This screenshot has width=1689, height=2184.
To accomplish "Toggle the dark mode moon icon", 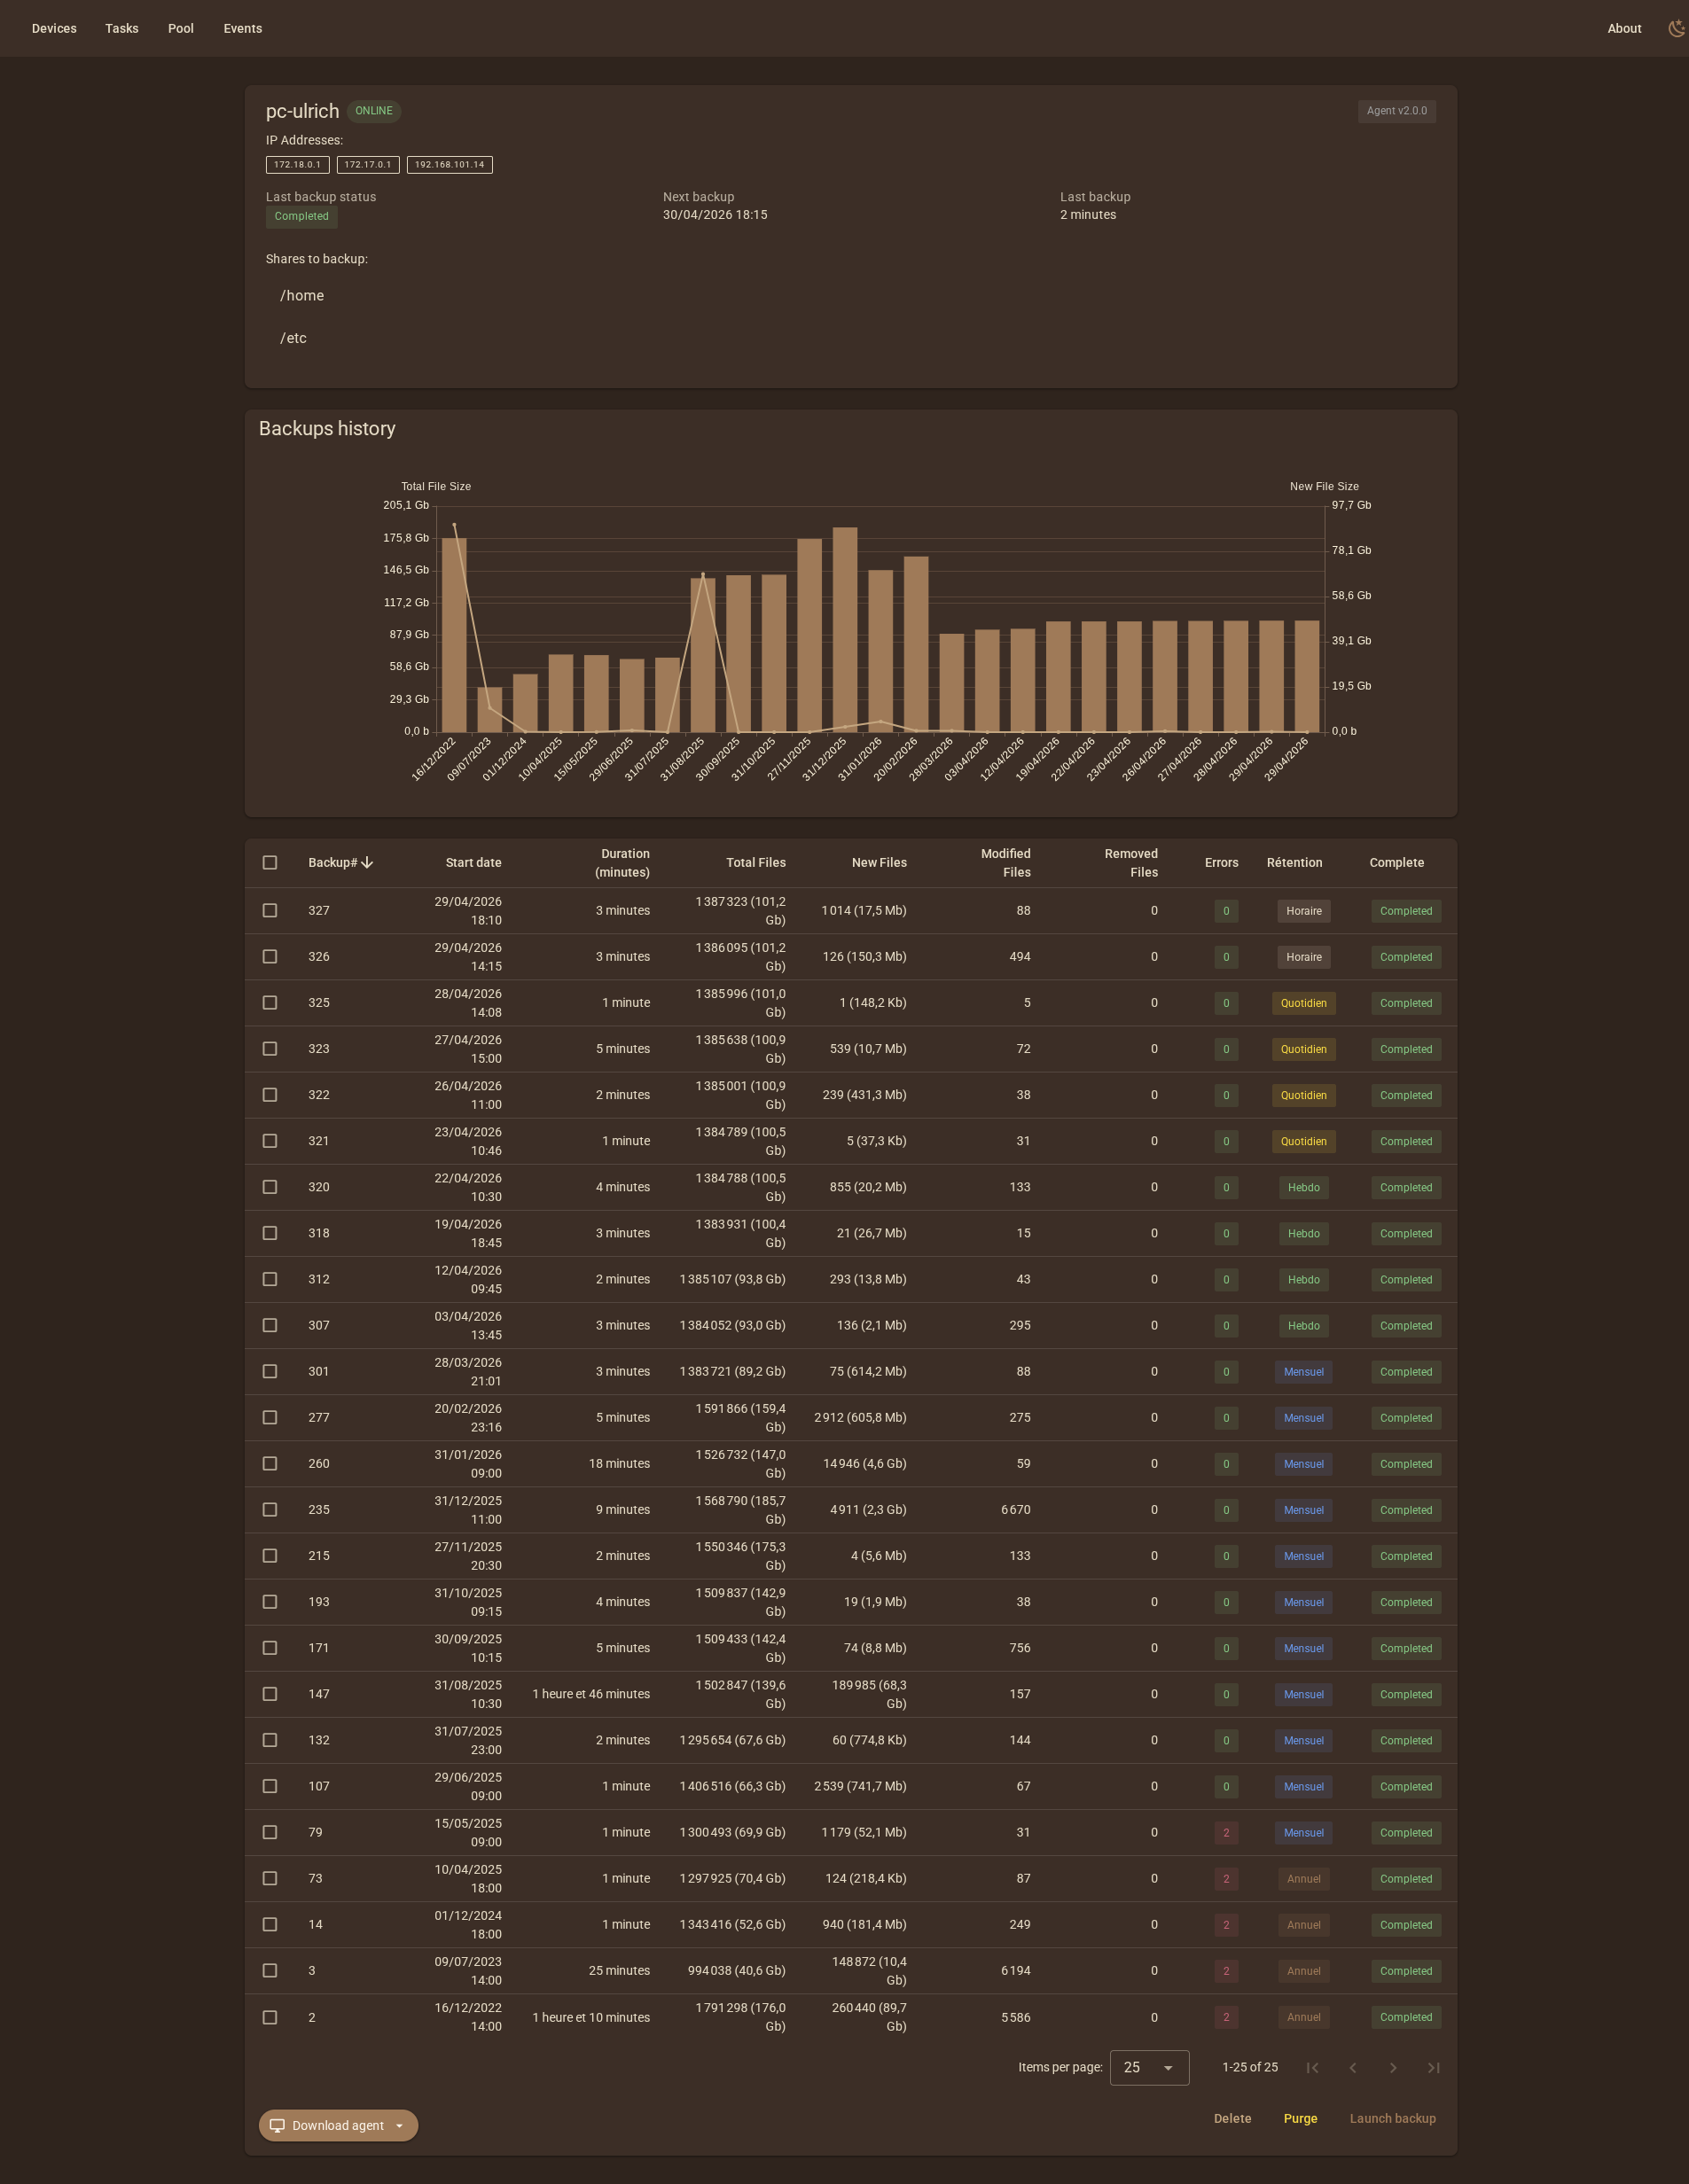I will pyautogui.click(x=1676, y=28).
